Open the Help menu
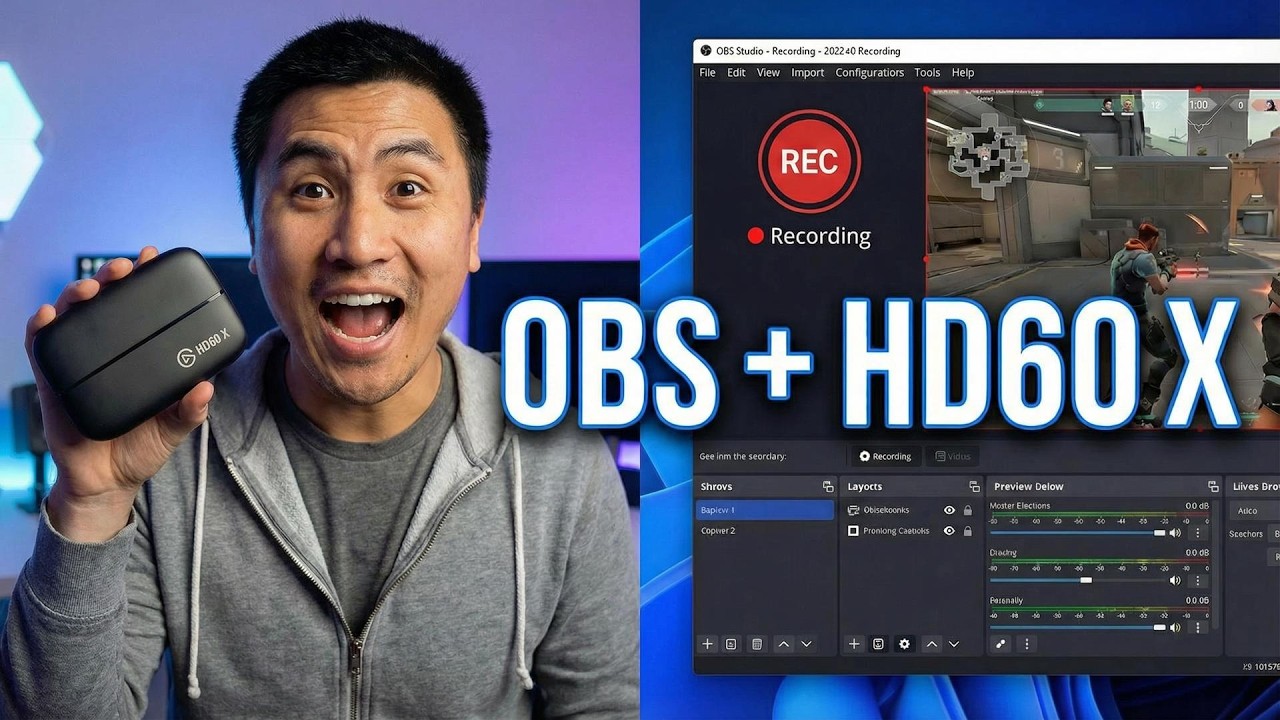1280x720 pixels. tap(963, 72)
